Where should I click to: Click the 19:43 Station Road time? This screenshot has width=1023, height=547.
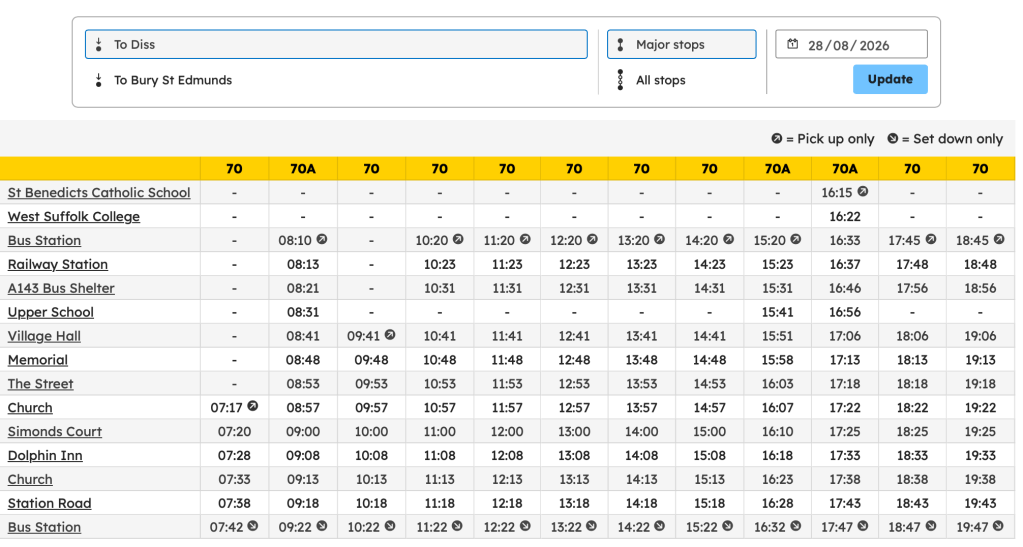pyautogui.click(x=980, y=503)
